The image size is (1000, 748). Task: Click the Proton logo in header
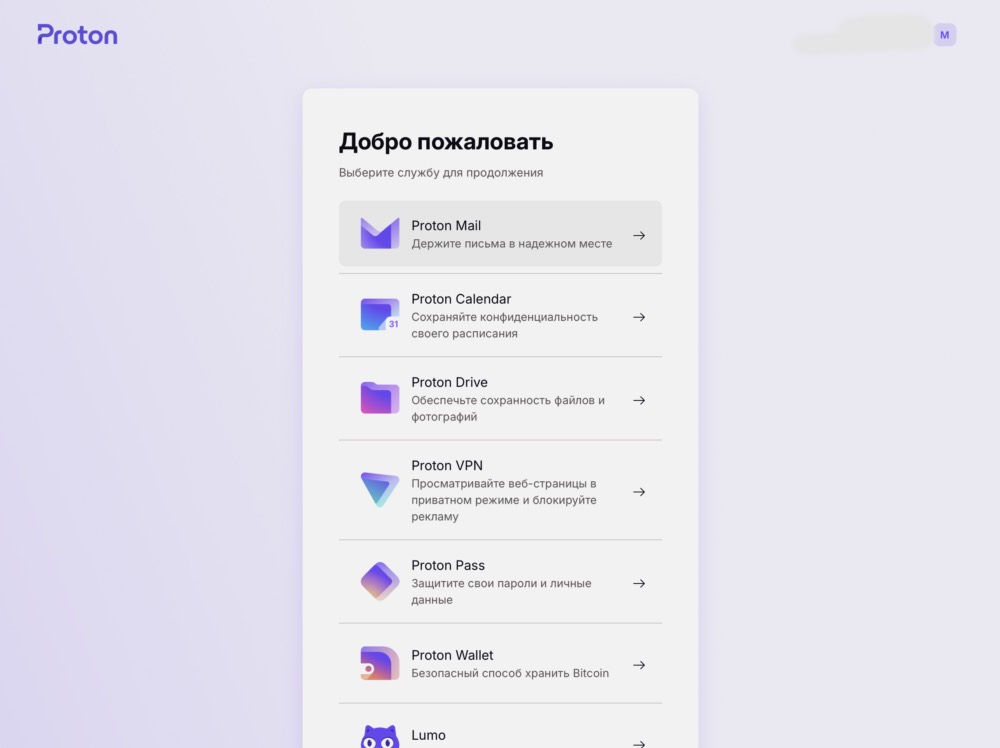click(77, 34)
